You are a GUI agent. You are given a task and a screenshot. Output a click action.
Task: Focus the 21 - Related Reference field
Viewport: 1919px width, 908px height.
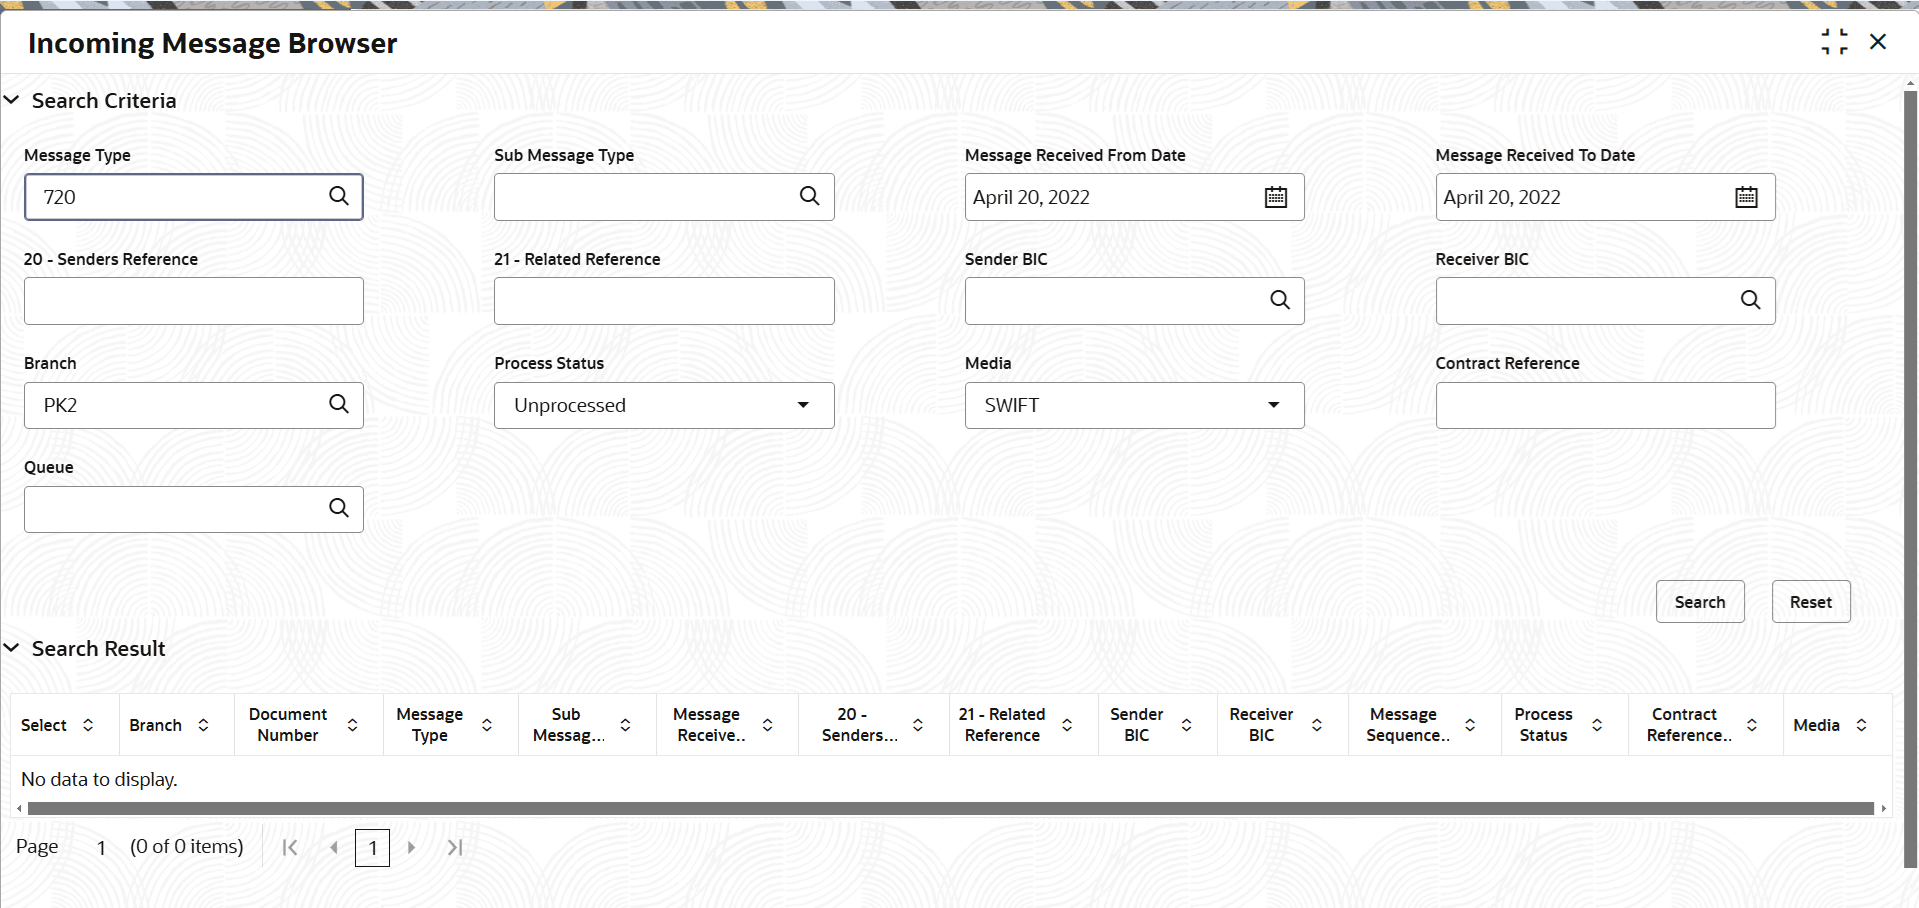[x=664, y=301]
